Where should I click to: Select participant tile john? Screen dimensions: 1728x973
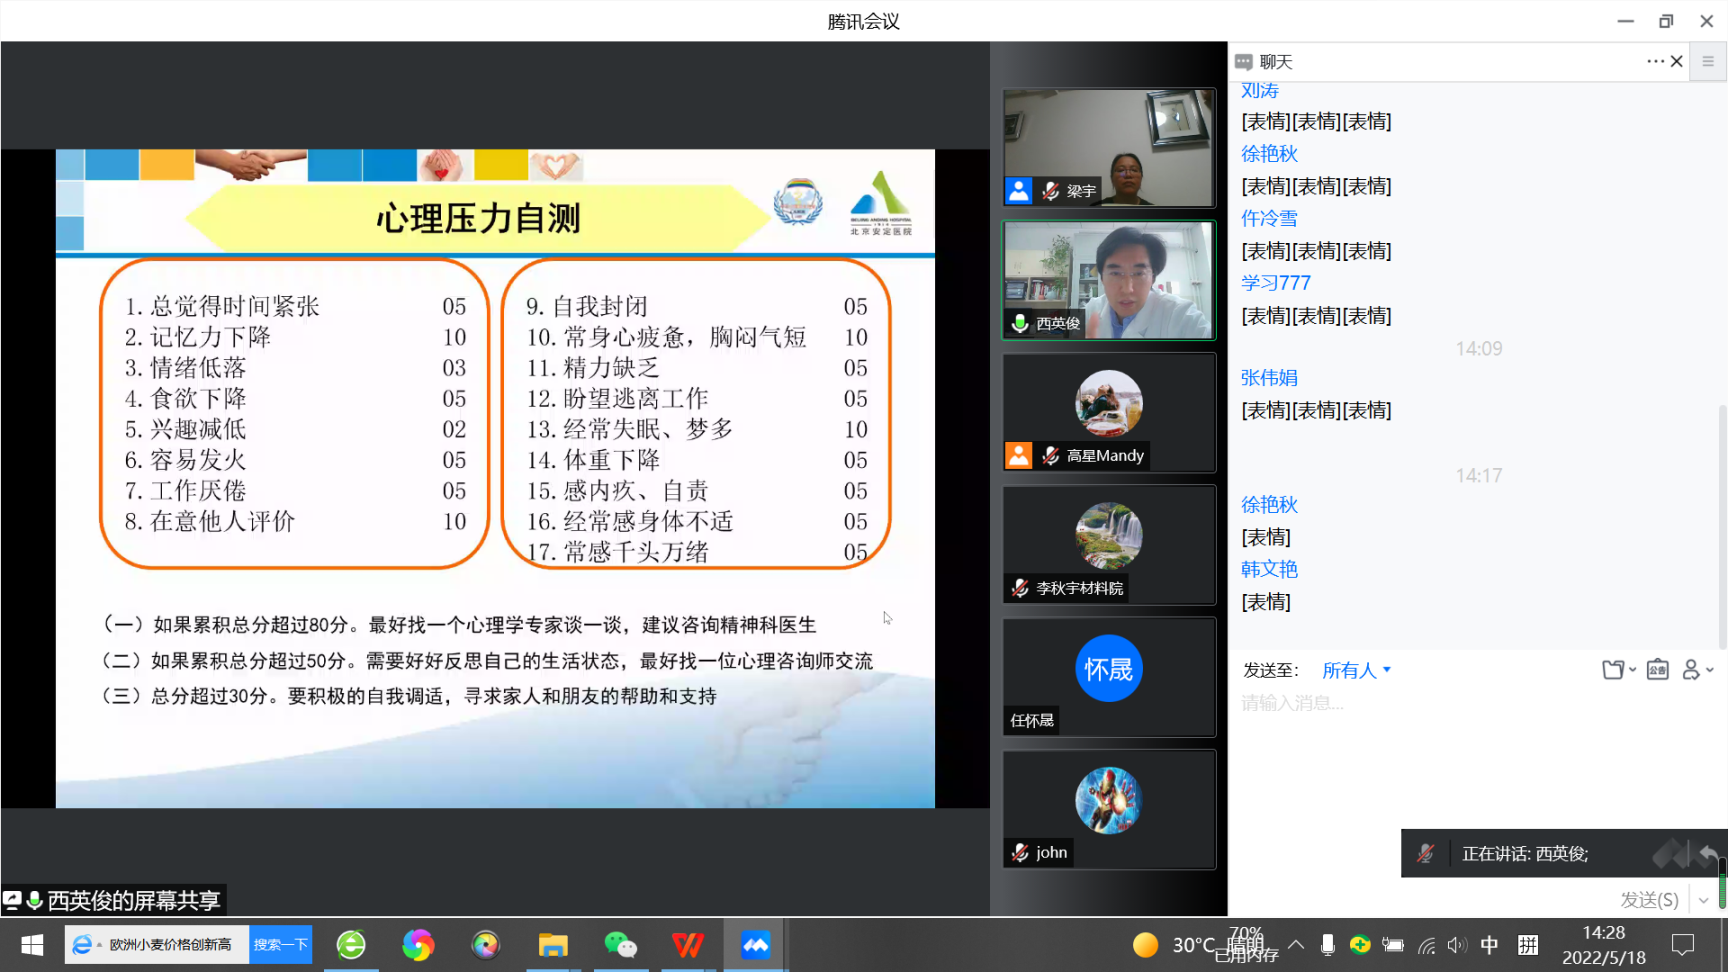1109,810
